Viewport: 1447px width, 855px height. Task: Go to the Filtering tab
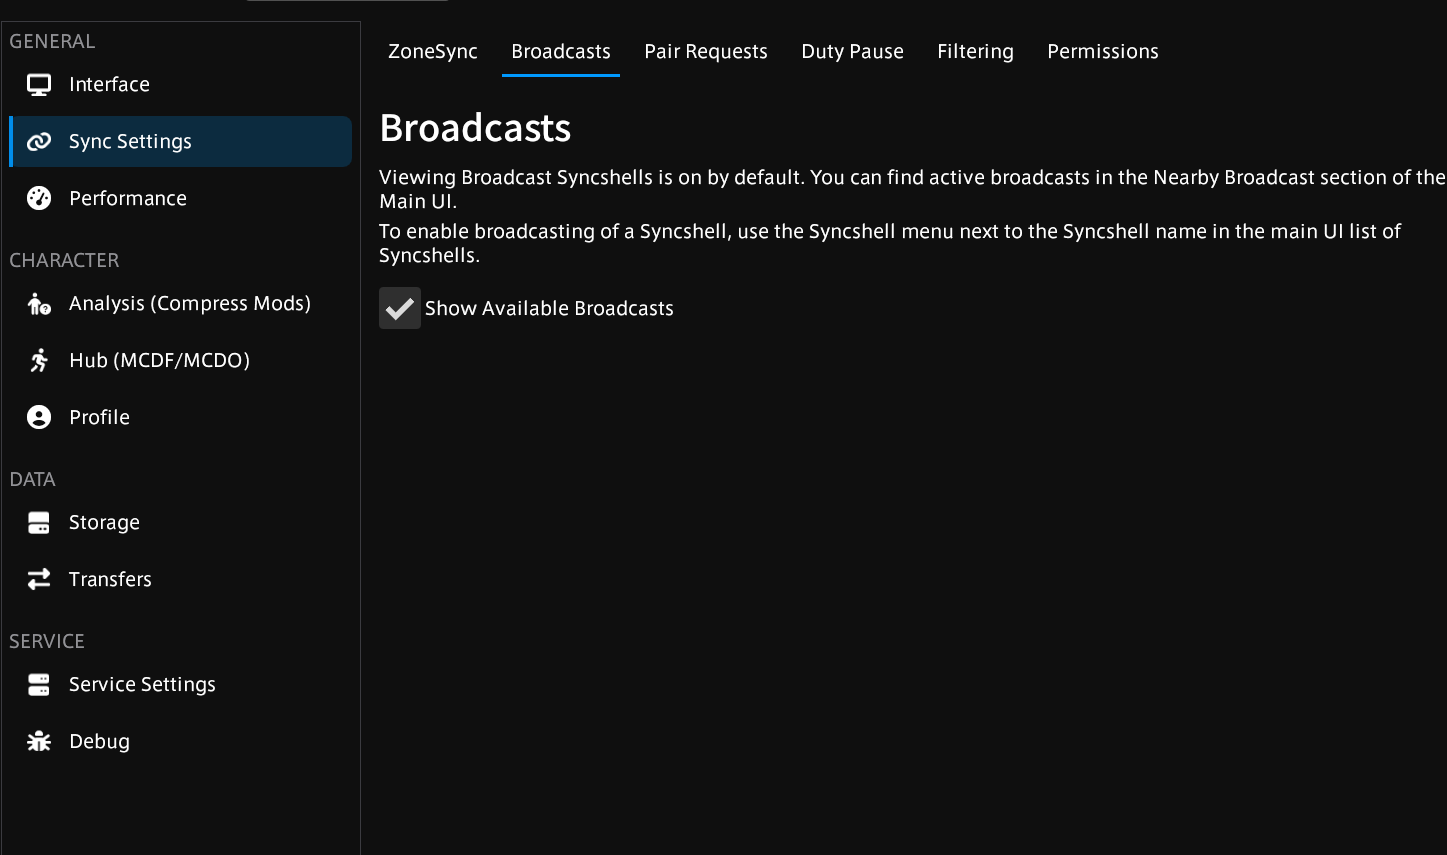975,52
